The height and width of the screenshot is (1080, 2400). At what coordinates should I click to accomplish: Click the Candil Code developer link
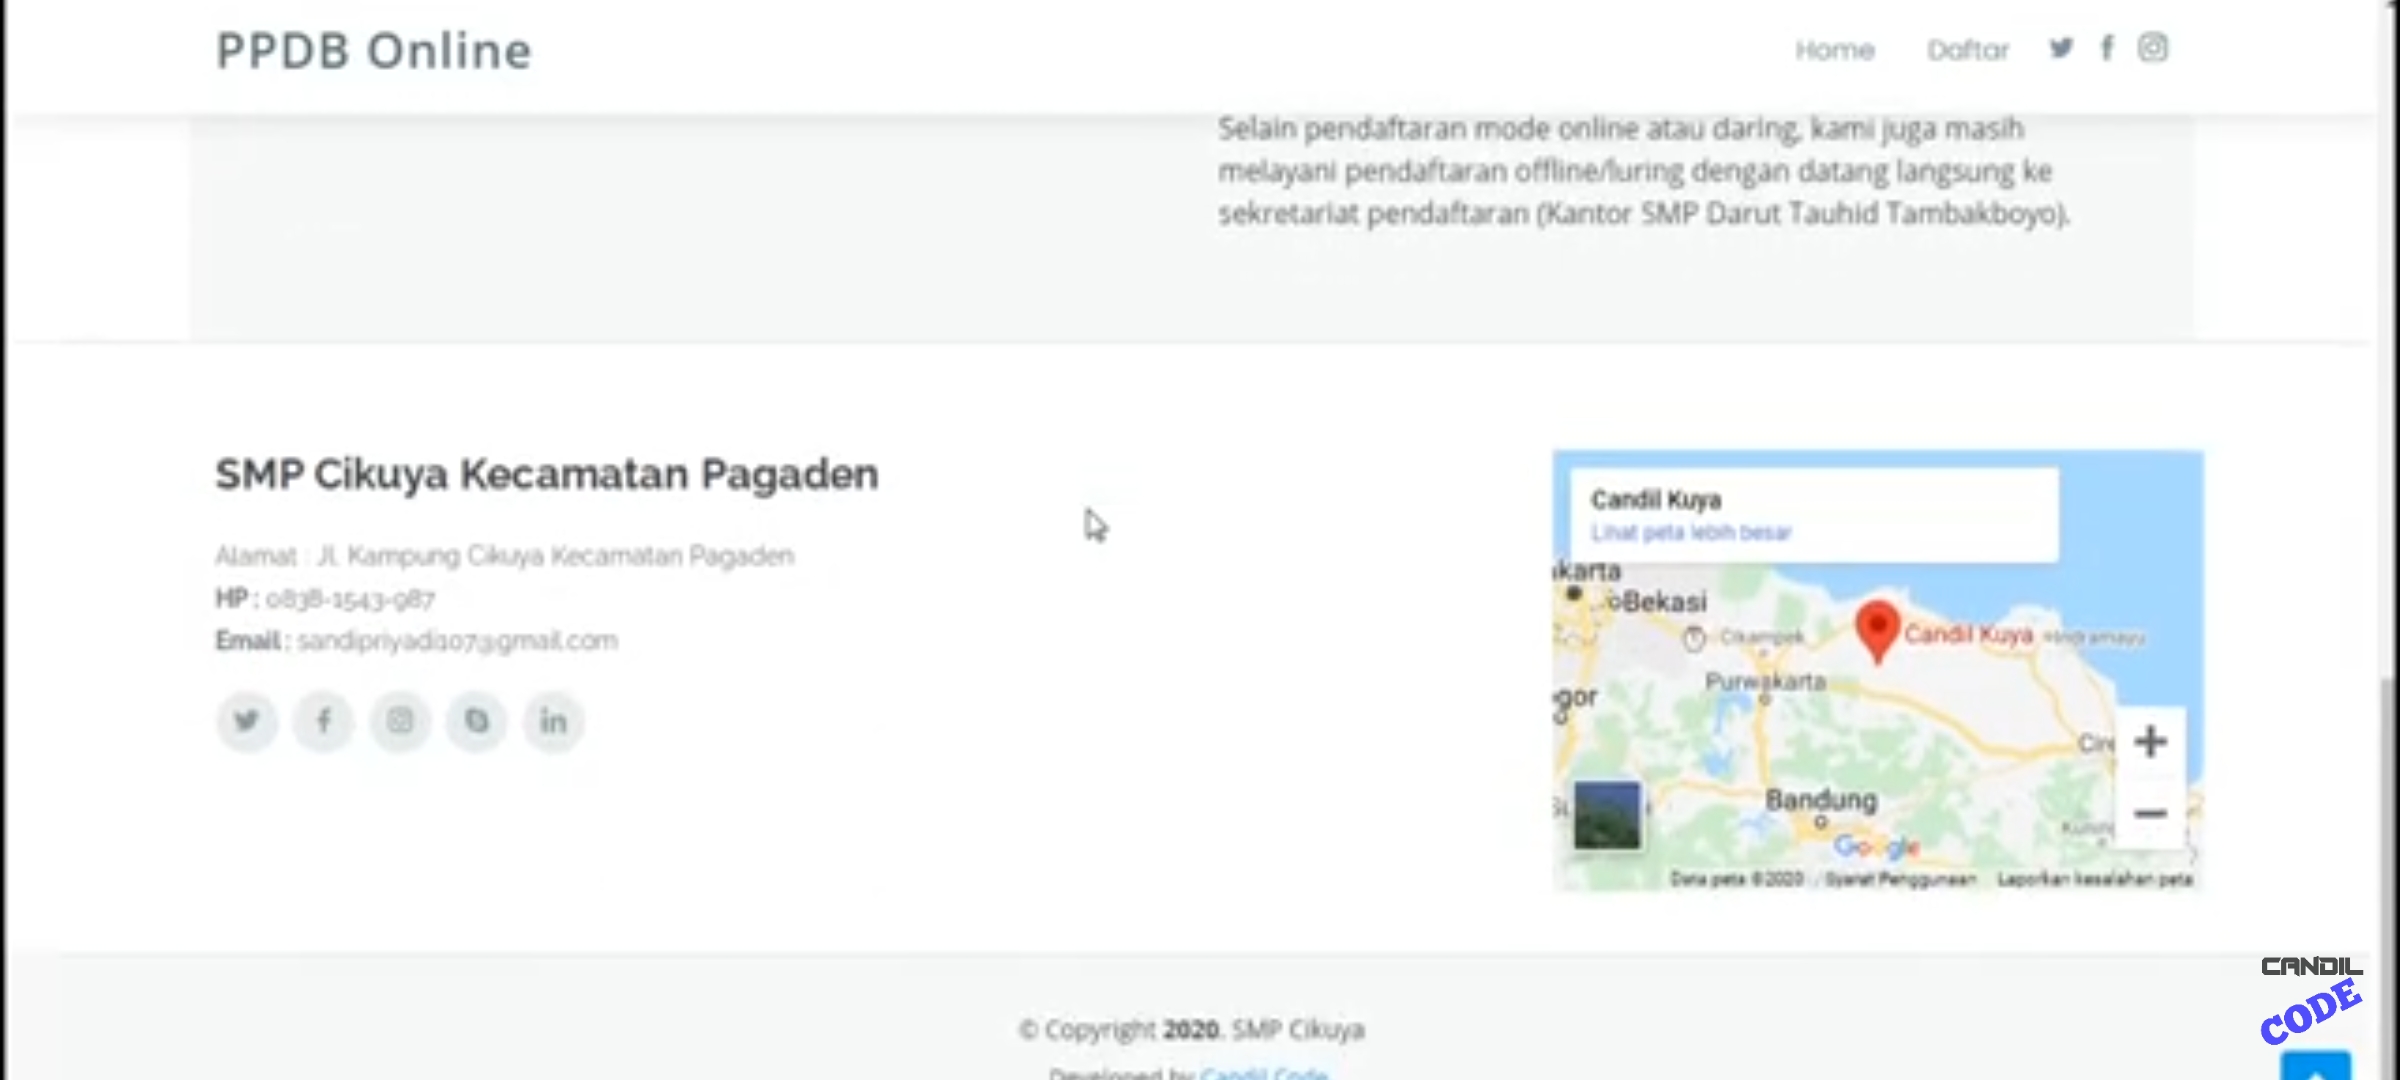[x=1264, y=1073]
